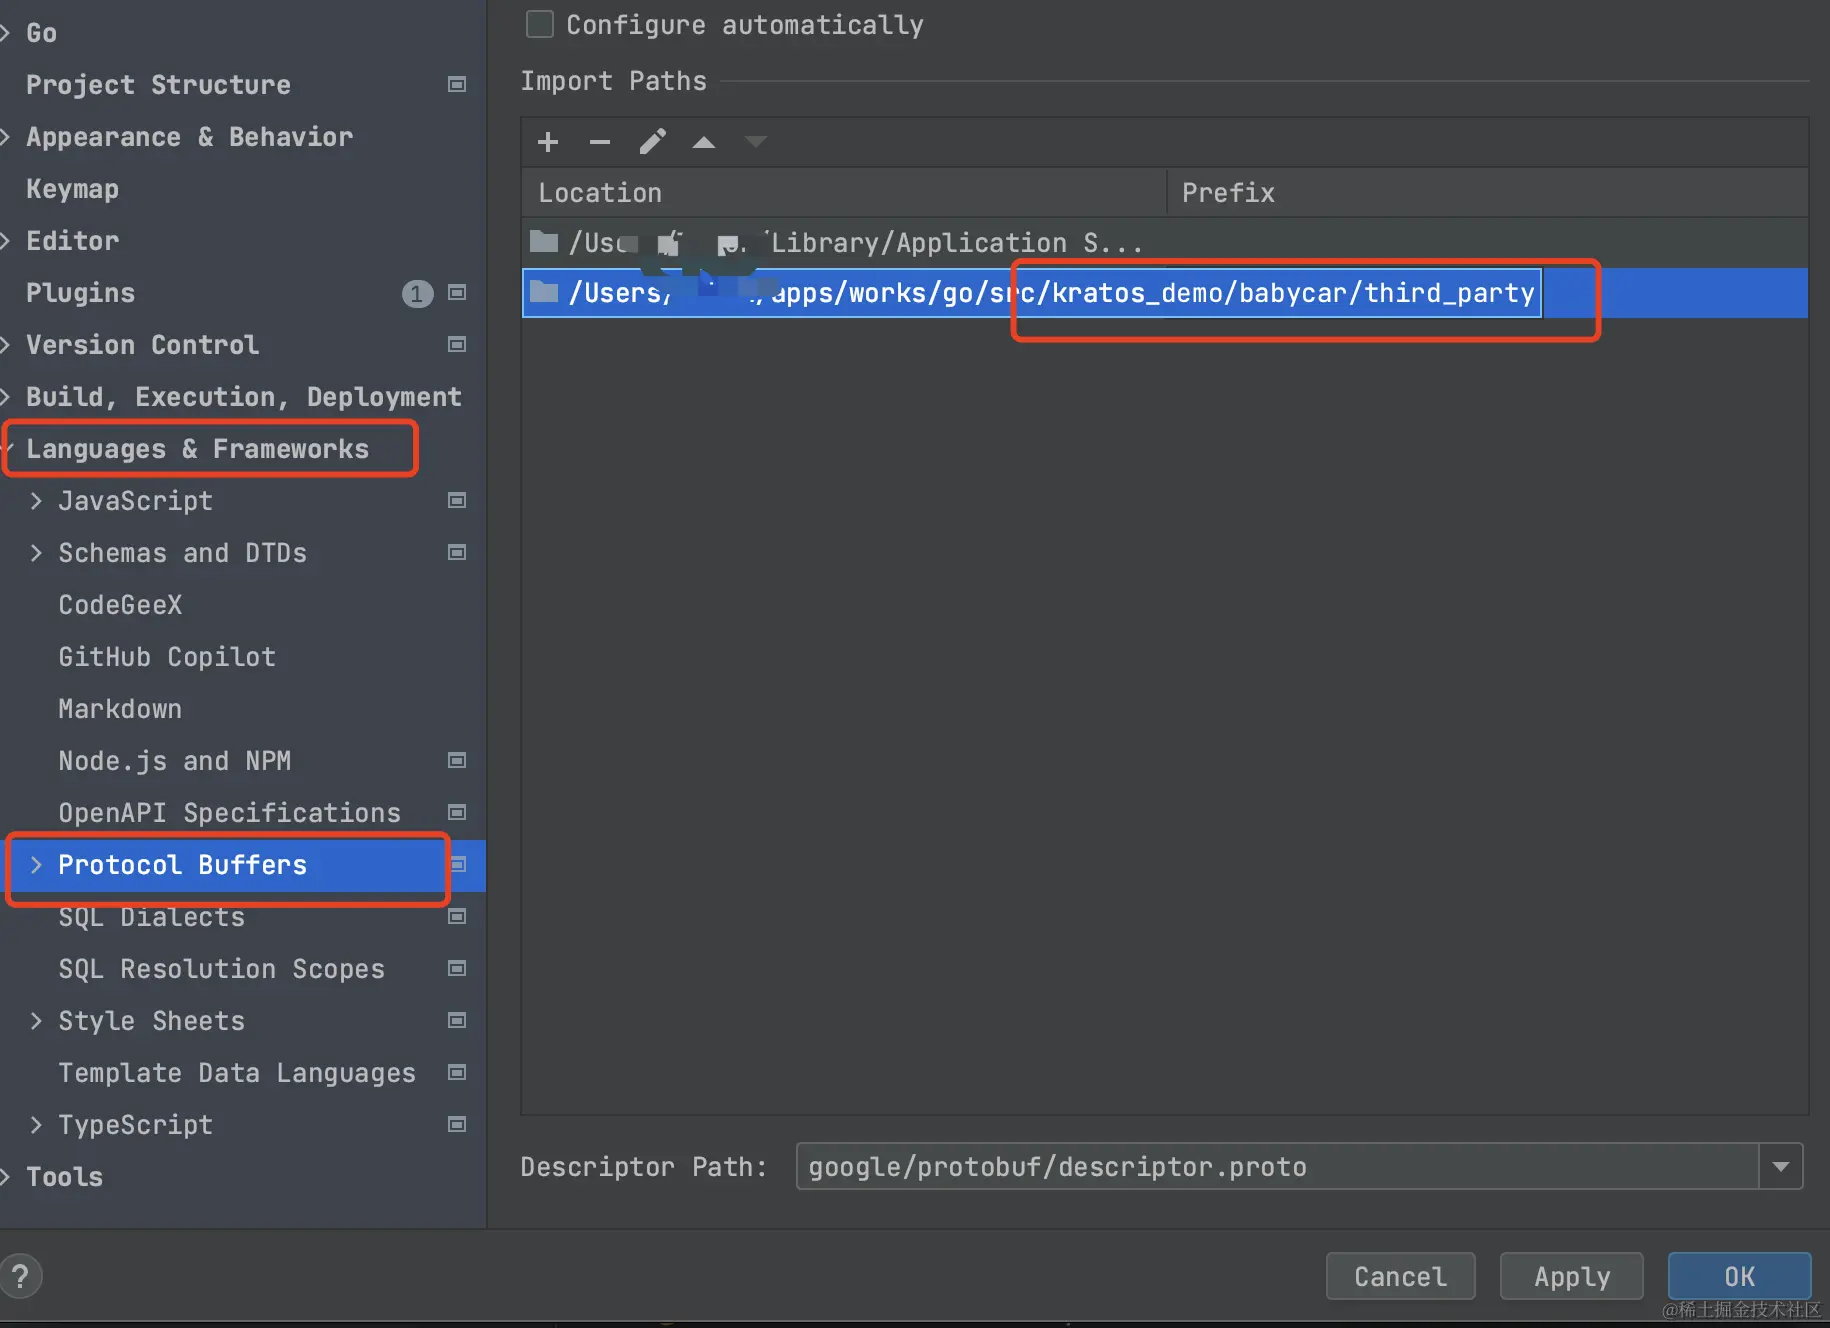The height and width of the screenshot is (1328, 1830).
Task: Click the add import path plus icon
Action: [548, 142]
